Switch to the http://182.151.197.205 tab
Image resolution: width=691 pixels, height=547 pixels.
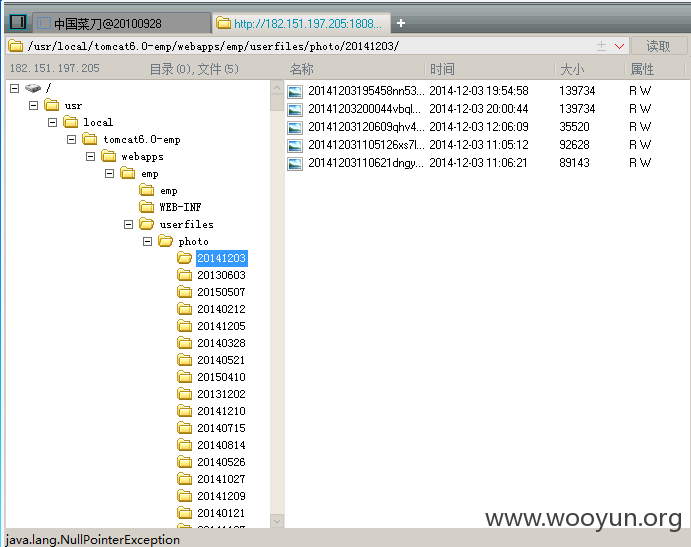click(x=301, y=23)
